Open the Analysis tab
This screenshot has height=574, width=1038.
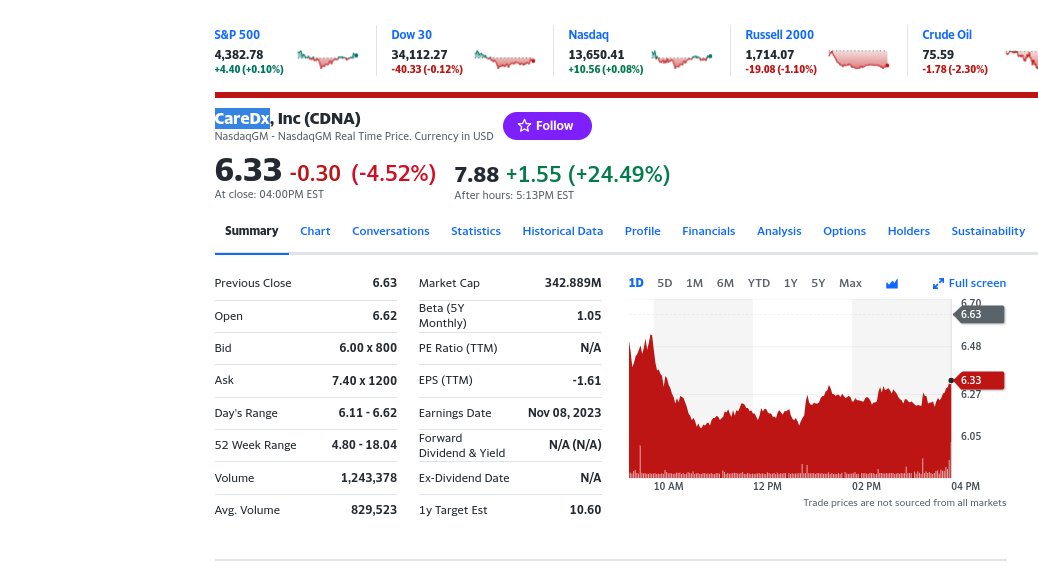779,231
